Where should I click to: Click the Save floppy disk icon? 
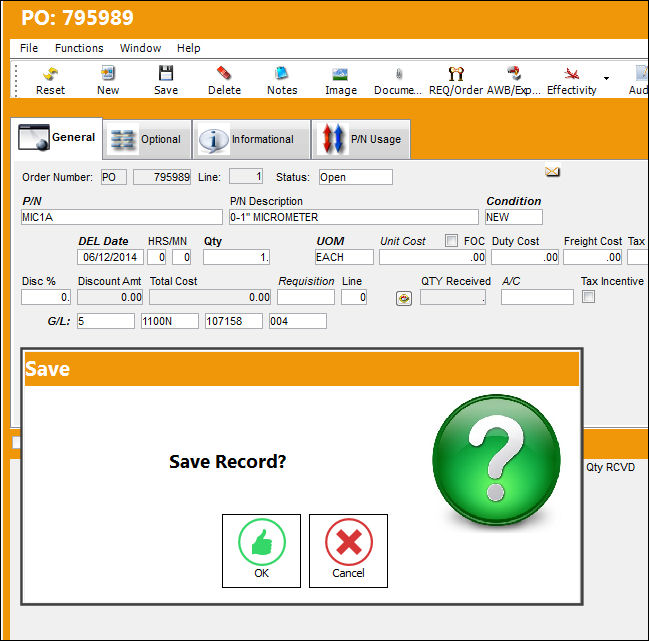(166, 73)
